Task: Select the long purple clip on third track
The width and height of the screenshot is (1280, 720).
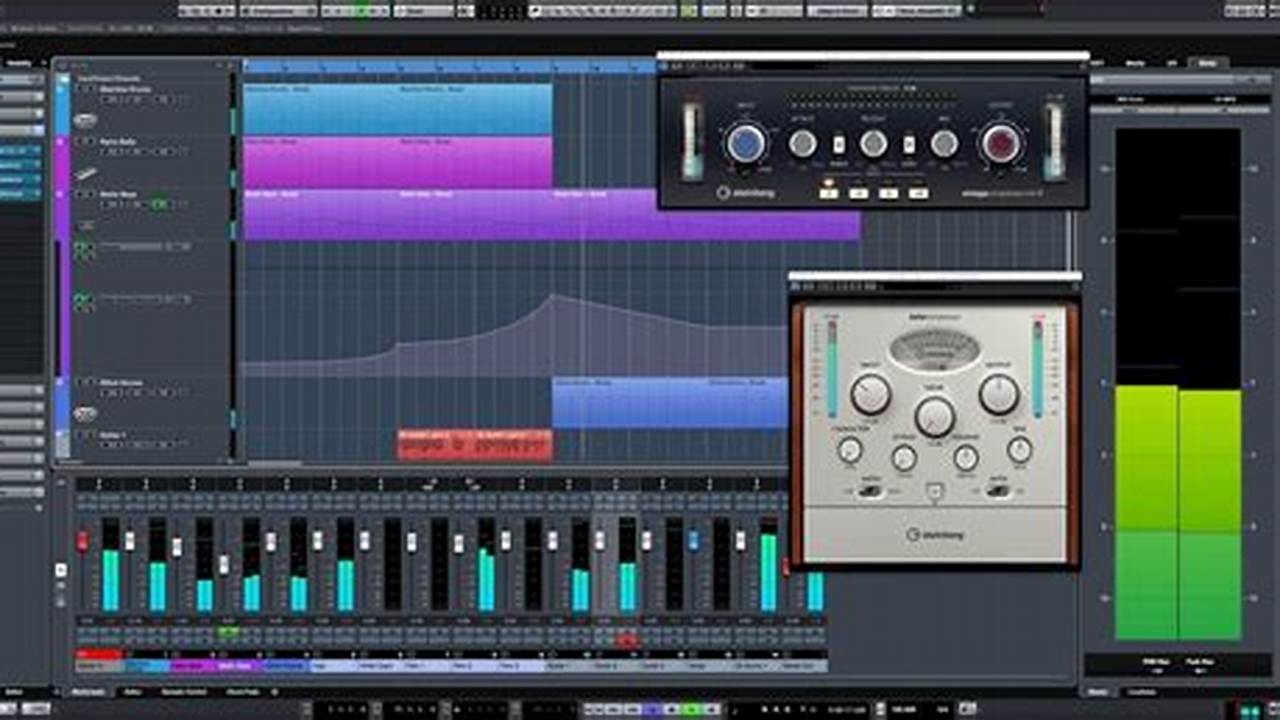Action: pos(552,215)
